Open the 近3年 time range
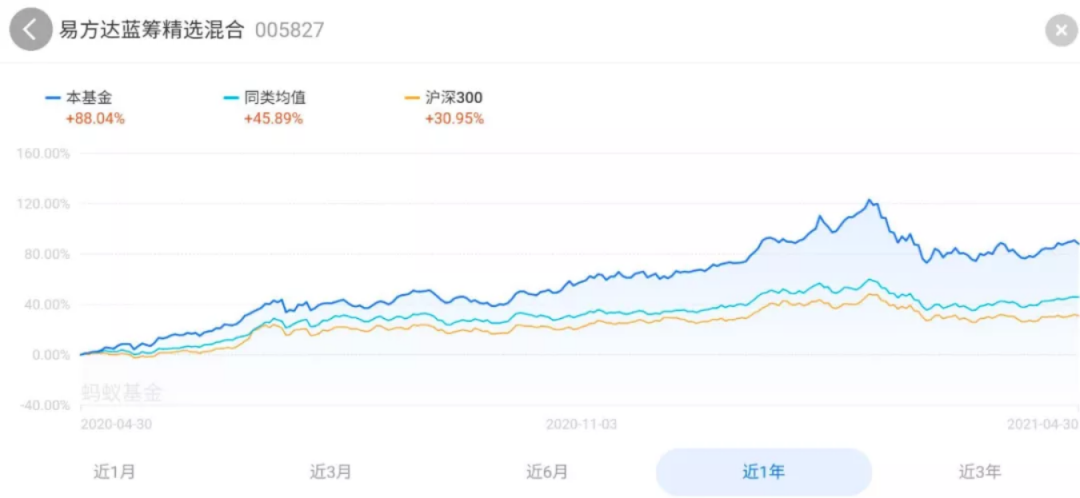 click(979, 472)
